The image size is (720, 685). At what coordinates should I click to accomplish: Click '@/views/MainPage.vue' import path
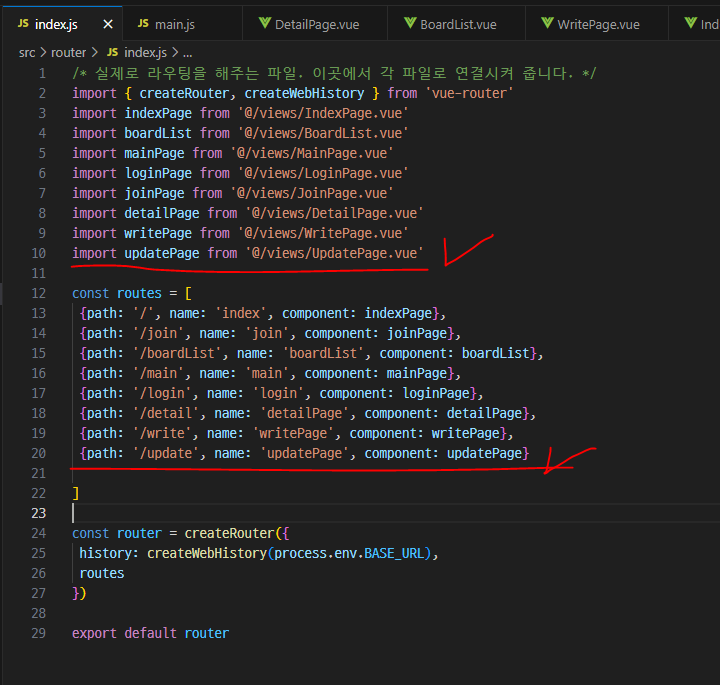(x=312, y=153)
